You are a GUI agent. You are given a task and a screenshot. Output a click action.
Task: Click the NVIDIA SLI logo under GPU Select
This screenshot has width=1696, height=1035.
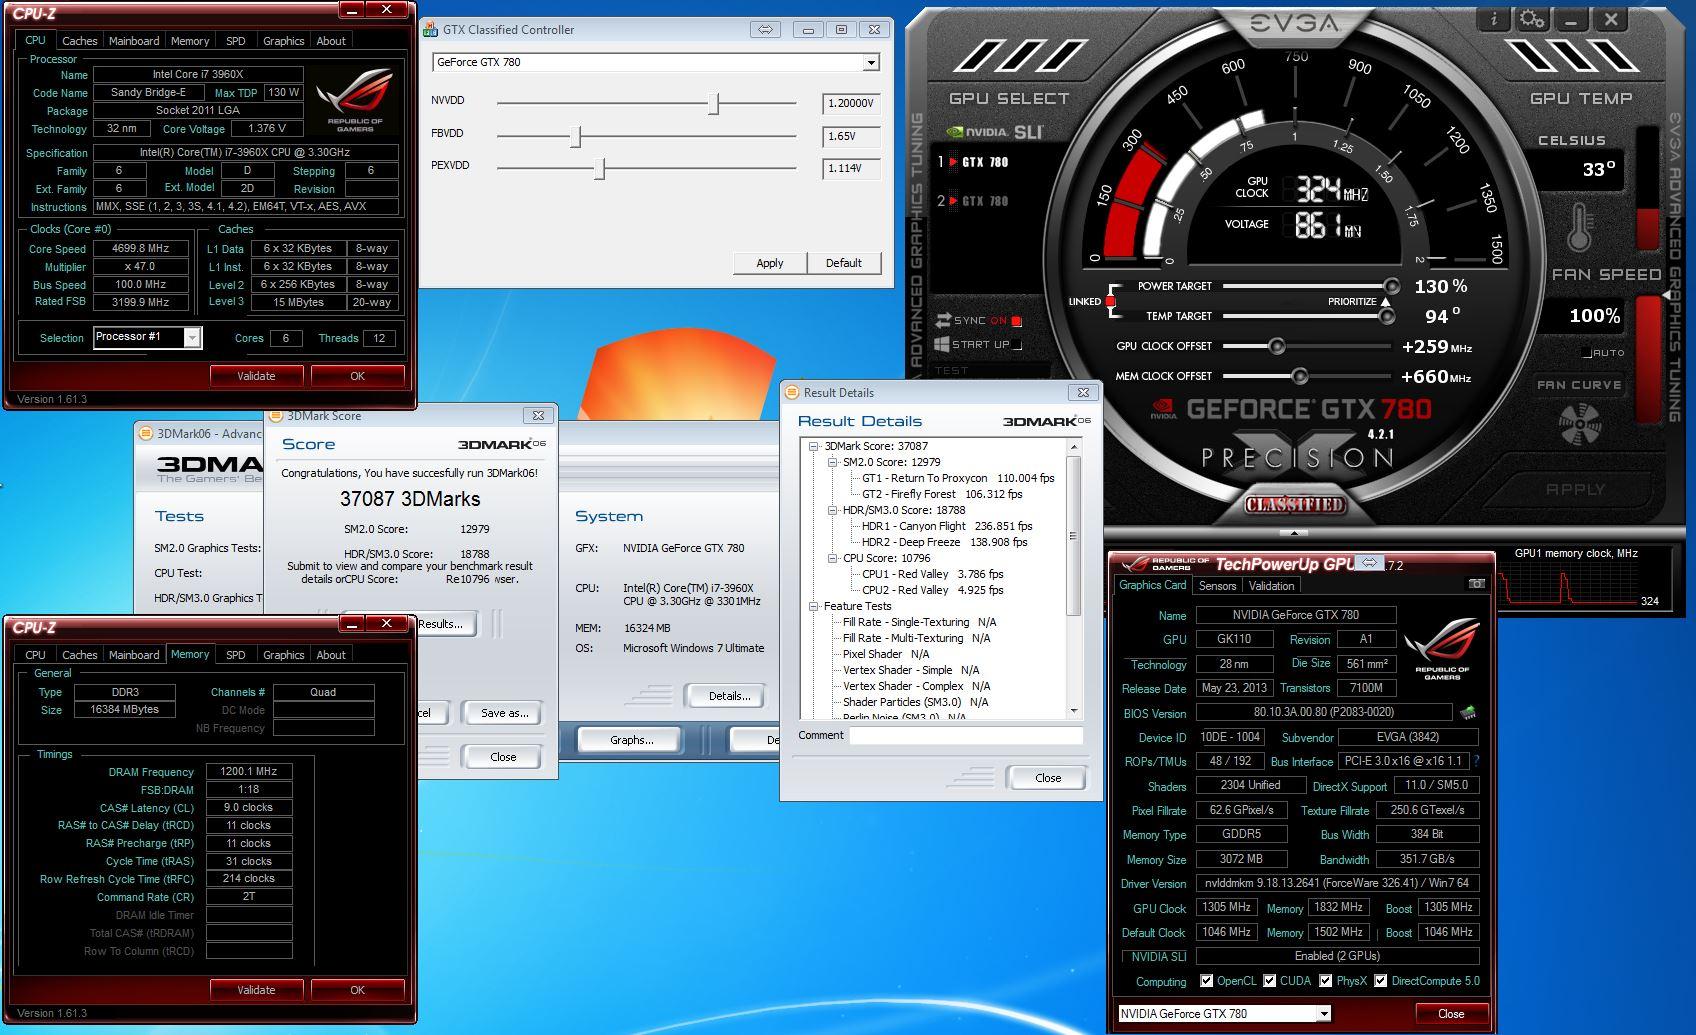click(994, 131)
